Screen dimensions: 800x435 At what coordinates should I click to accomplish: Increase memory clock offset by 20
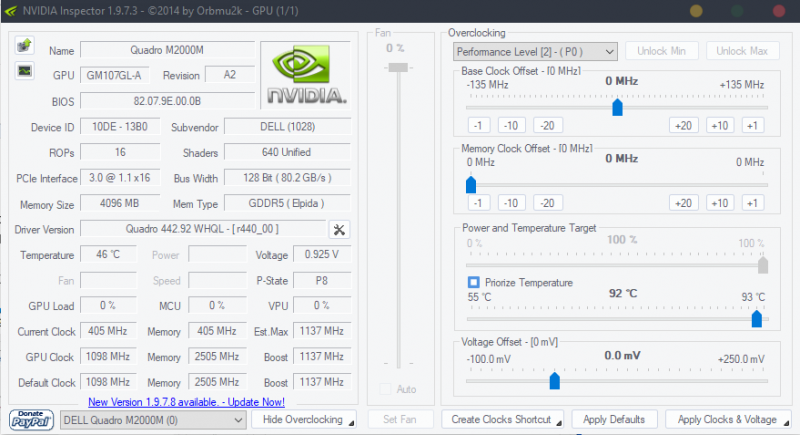(683, 203)
